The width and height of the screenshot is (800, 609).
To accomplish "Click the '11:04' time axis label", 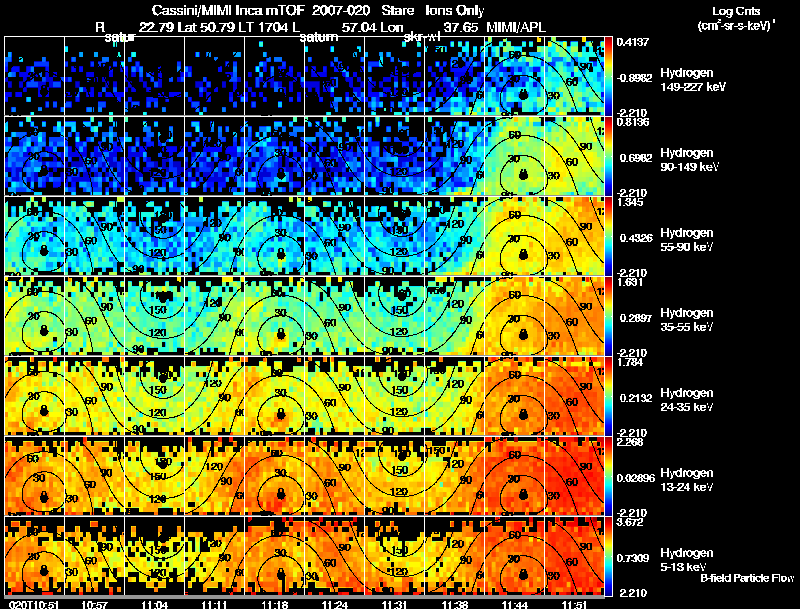I will pos(155,604).
